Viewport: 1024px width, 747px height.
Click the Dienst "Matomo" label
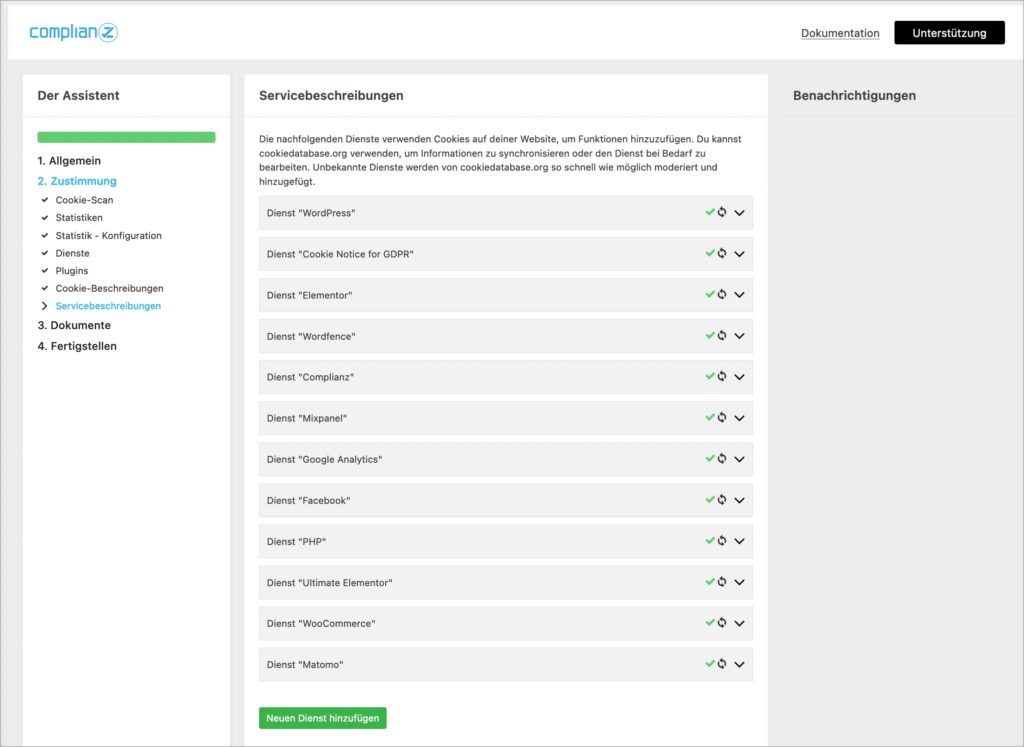point(305,665)
